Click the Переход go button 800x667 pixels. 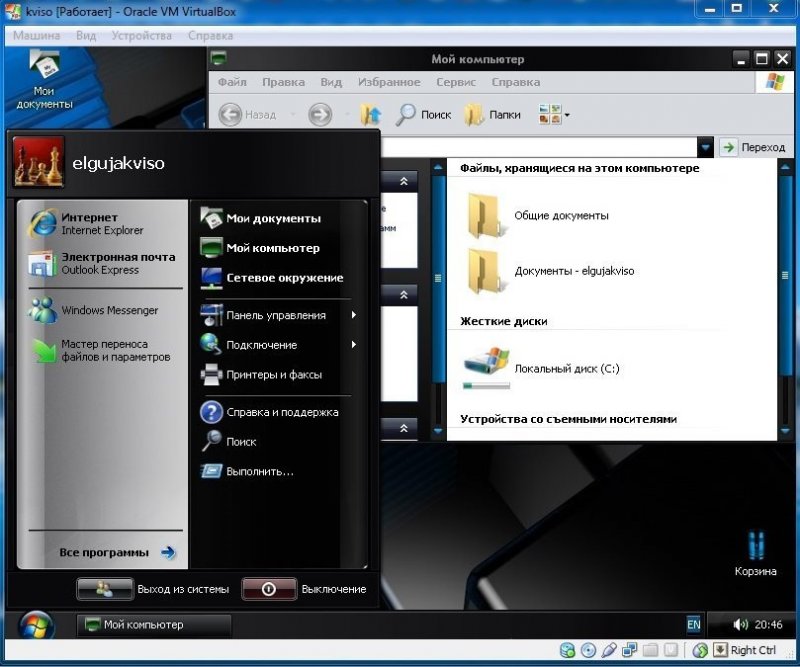click(753, 147)
